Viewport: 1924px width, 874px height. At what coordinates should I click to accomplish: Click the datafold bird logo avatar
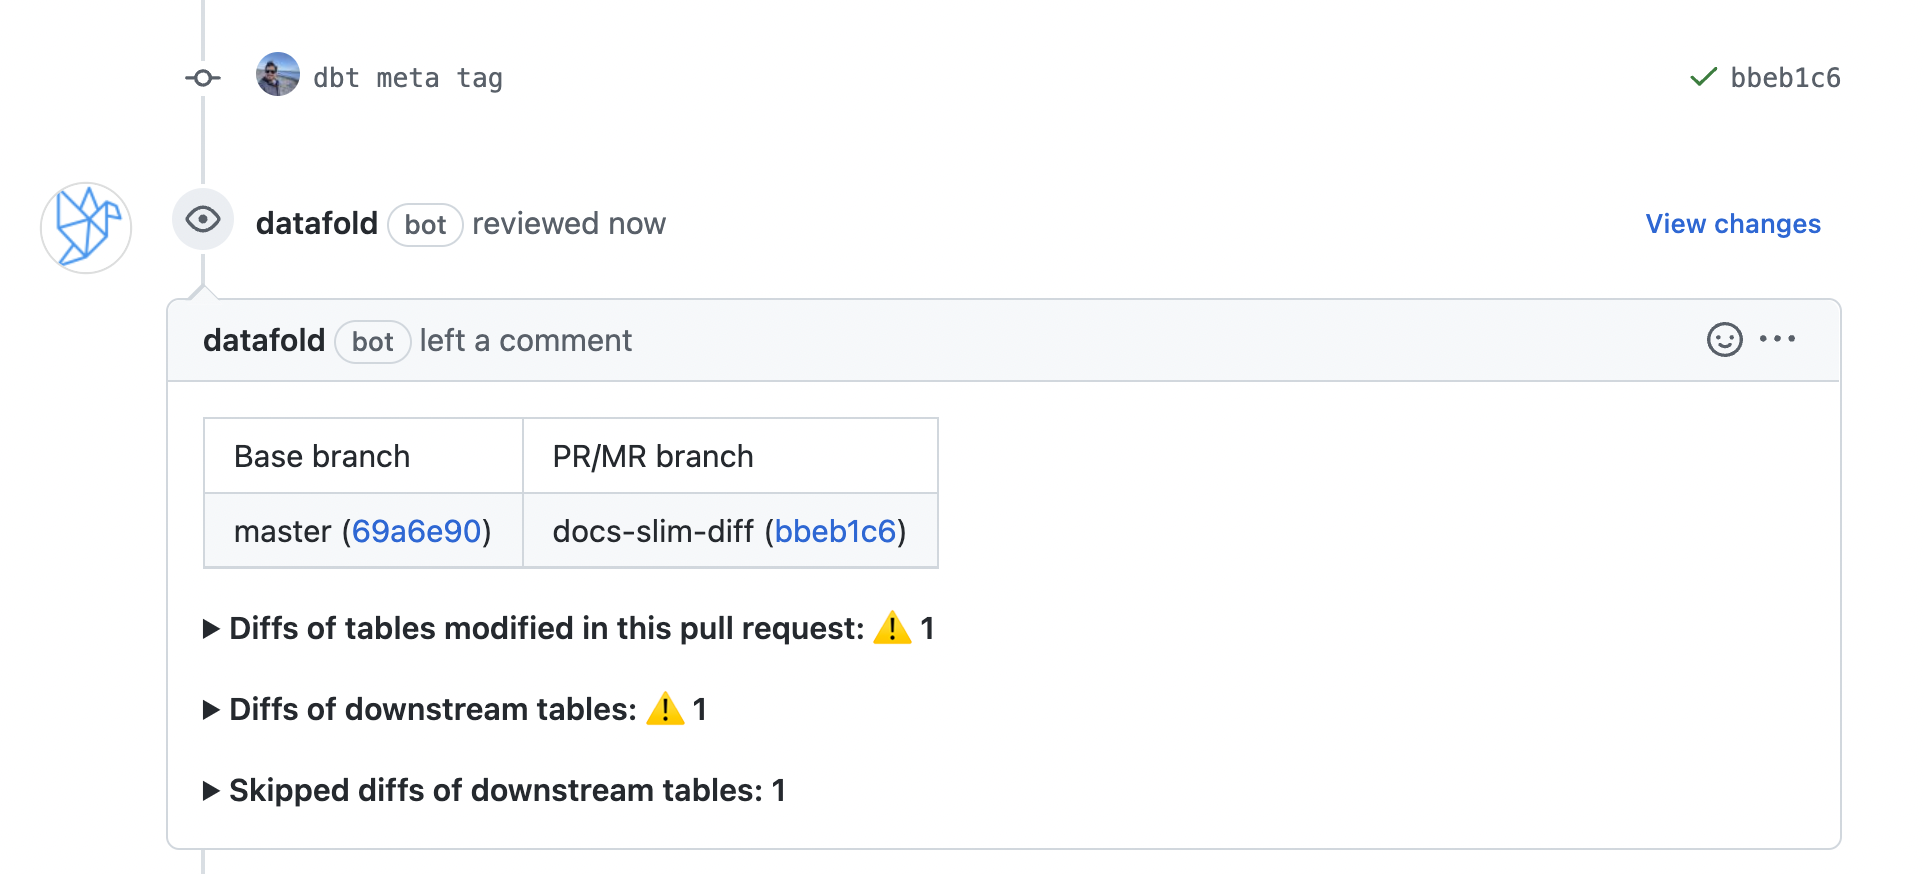[86, 227]
